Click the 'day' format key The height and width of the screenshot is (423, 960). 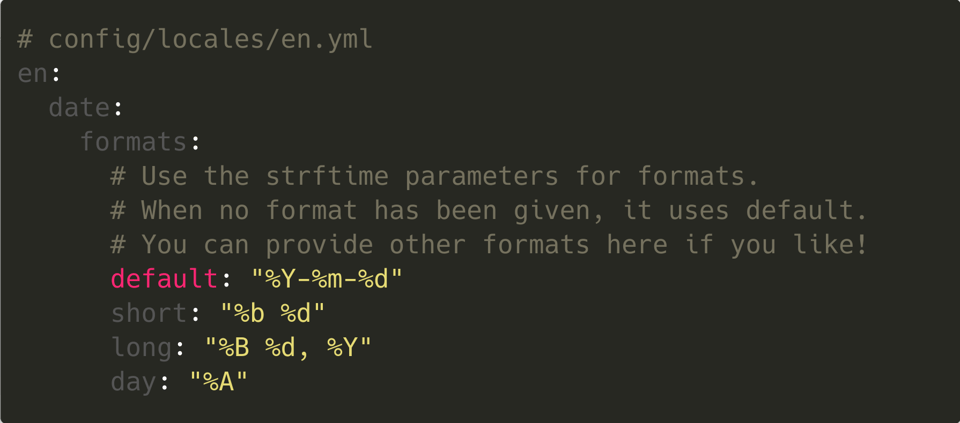pos(133,381)
